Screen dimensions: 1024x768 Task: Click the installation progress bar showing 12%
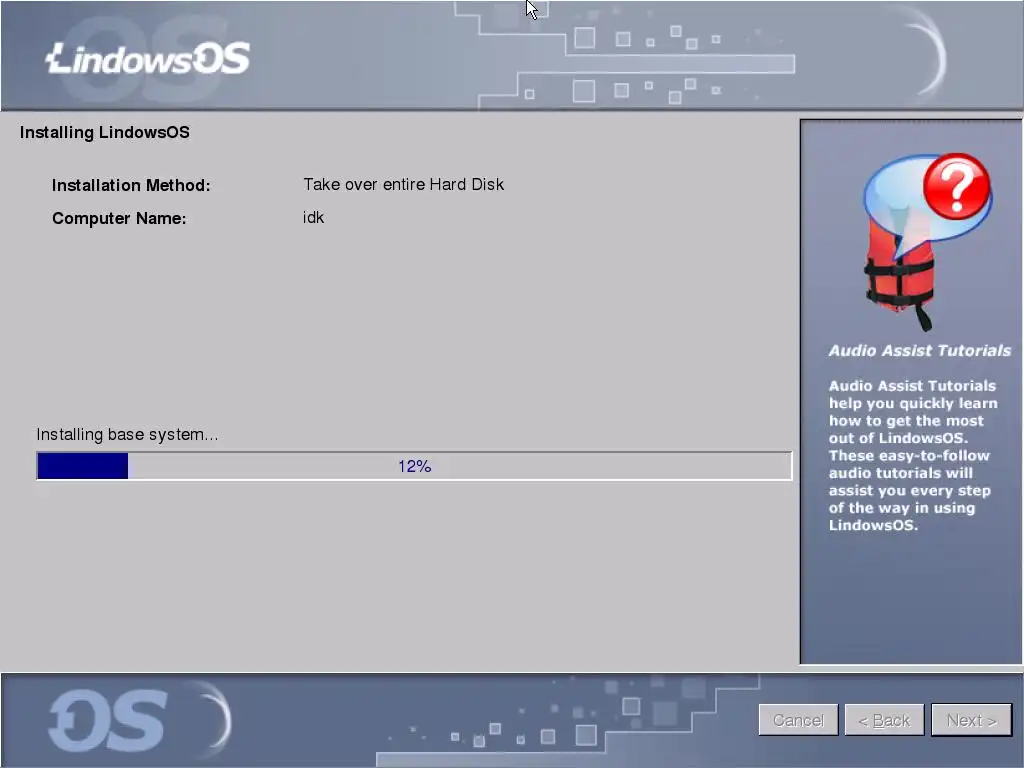[x=414, y=466]
